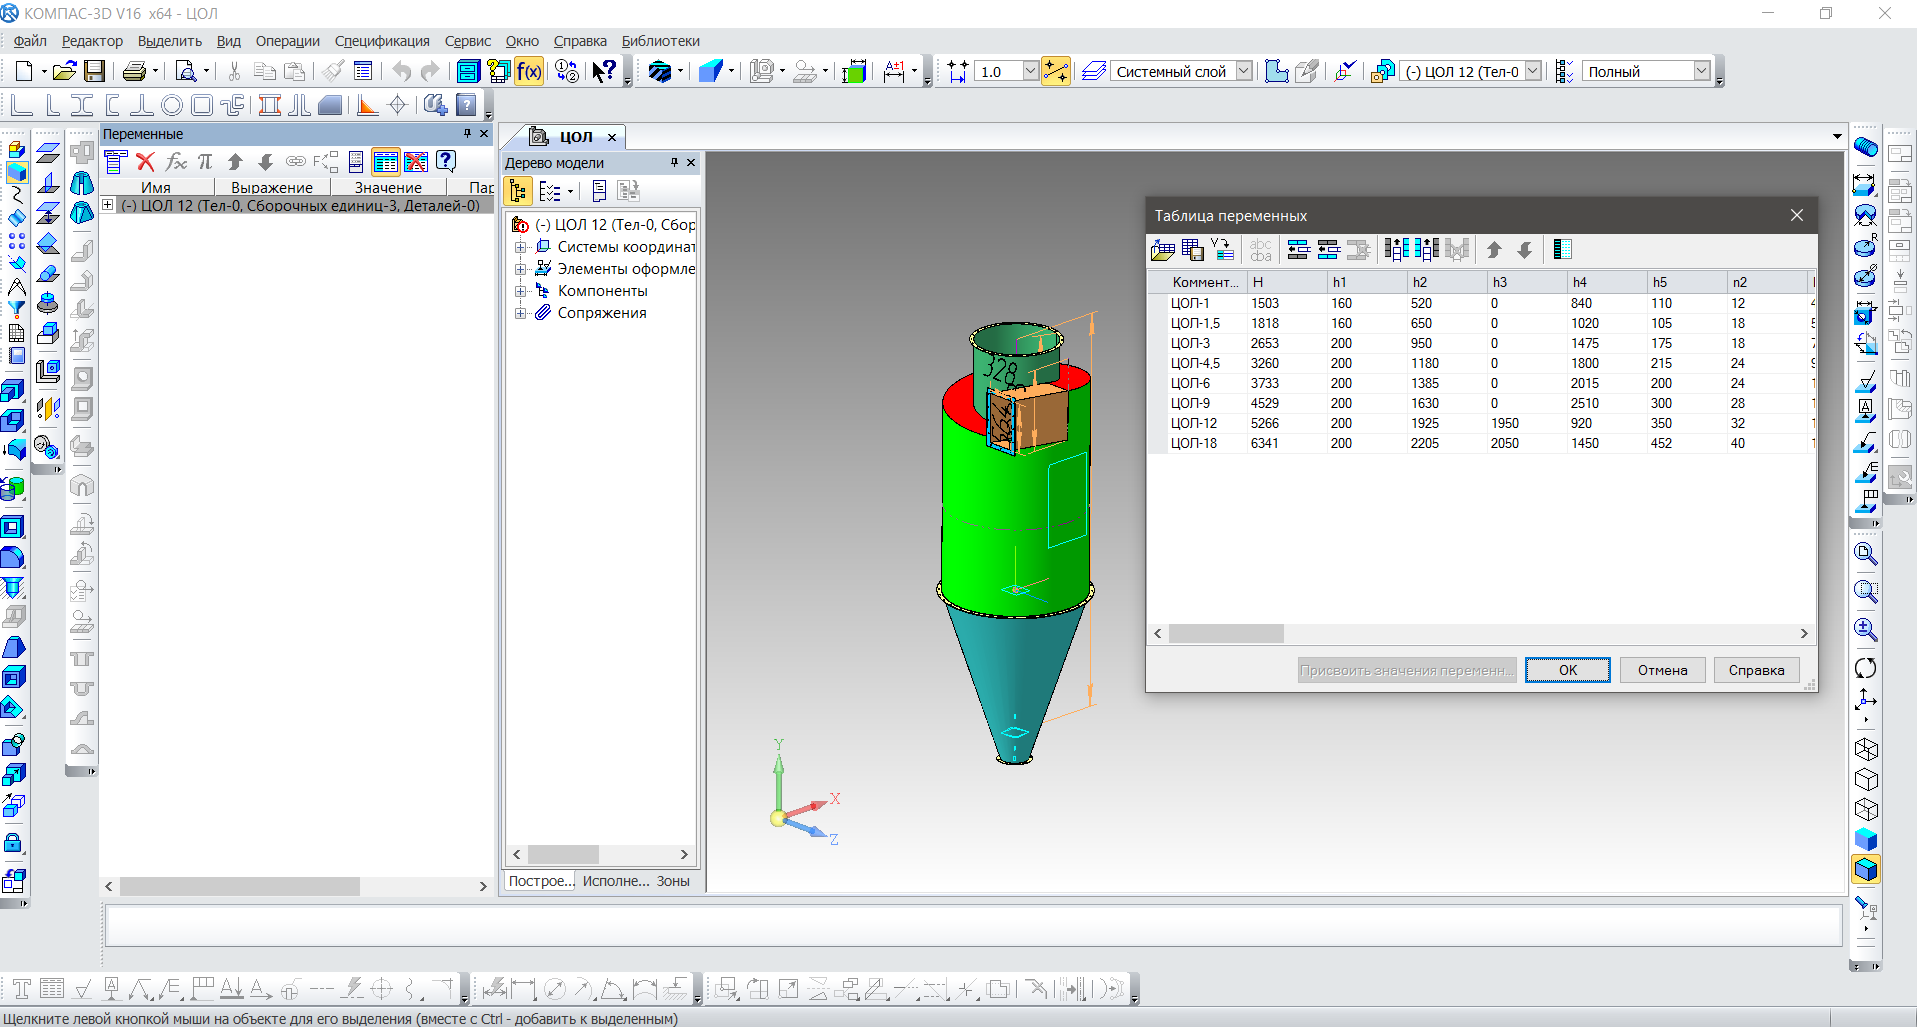Save the current document
Screen dimensions: 1917x1027
pyautogui.click(x=94, y=71)
